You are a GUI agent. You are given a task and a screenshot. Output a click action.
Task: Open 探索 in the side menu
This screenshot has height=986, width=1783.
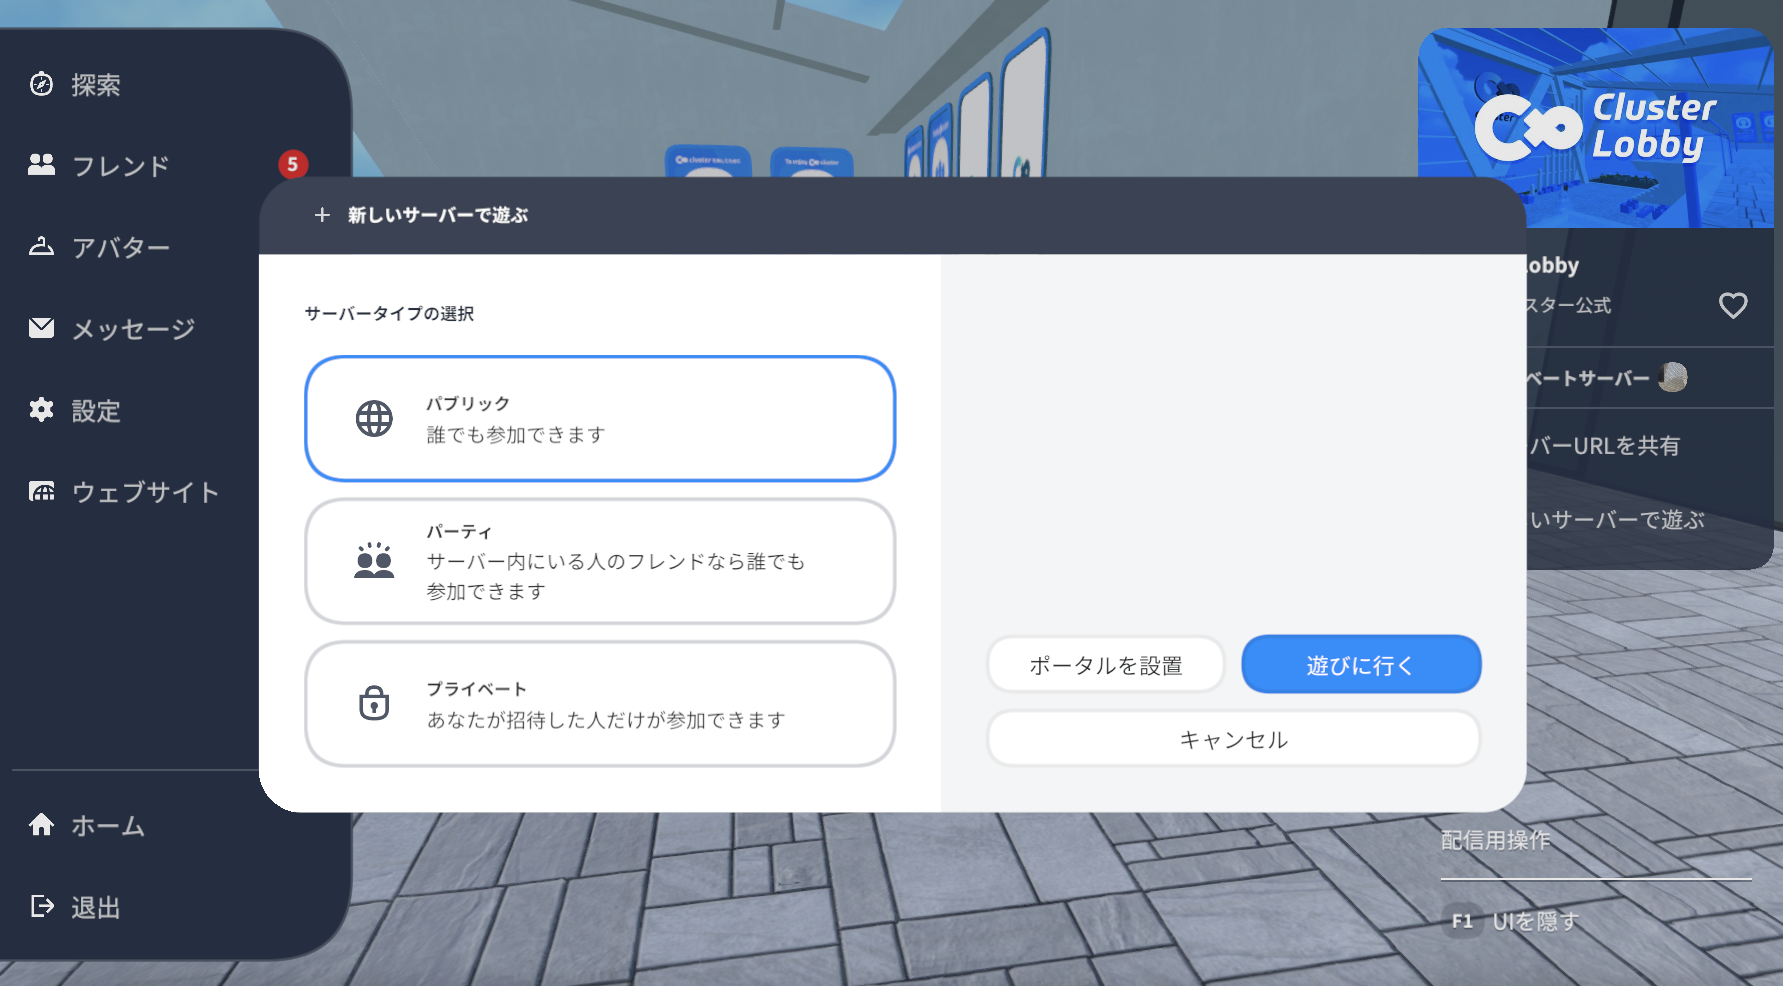tap(96, 85)
